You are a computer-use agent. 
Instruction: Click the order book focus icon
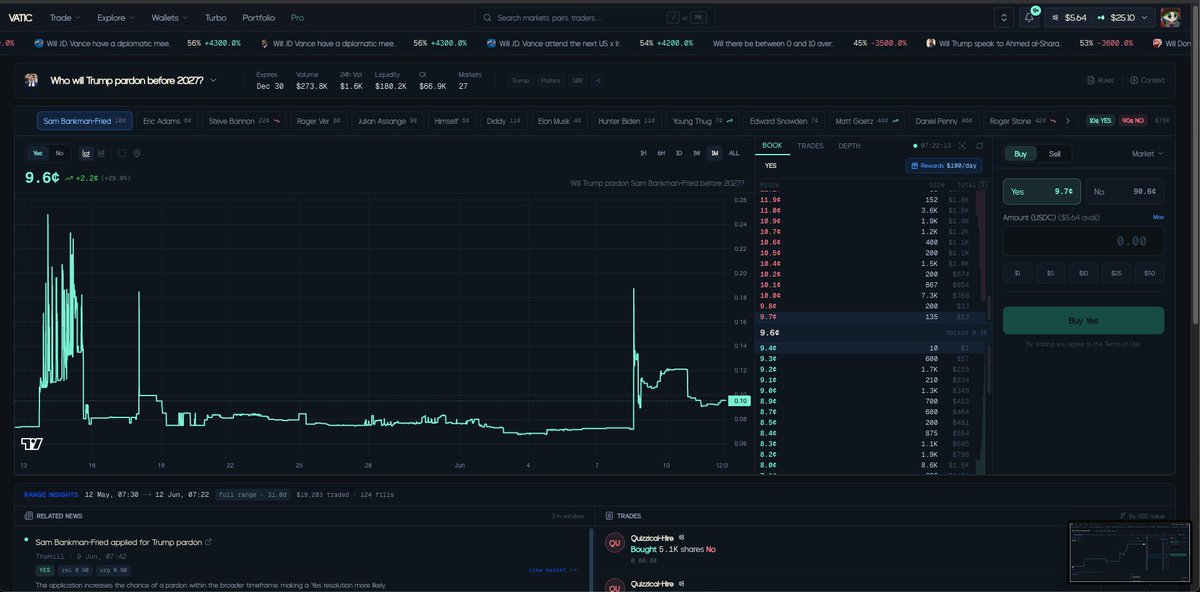(964, 146)
